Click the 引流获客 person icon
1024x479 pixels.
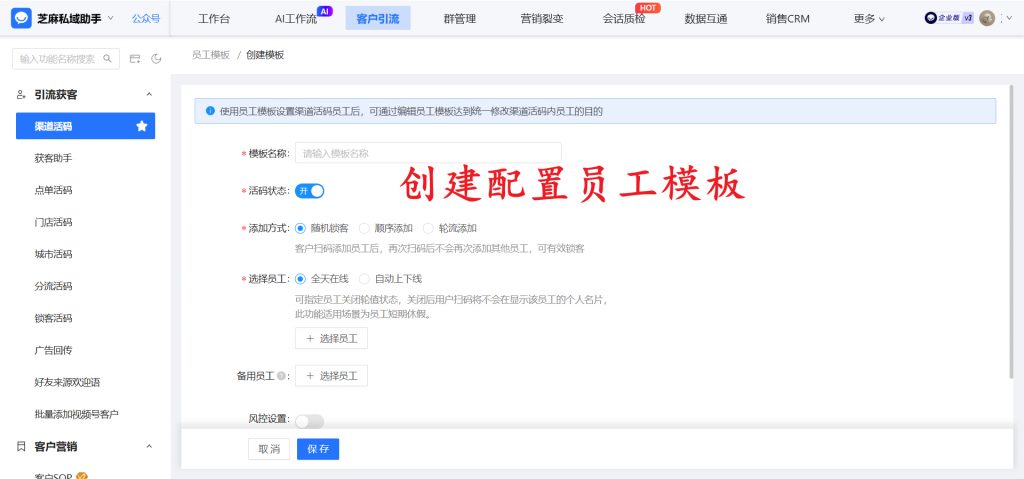[x=22, y=95]
